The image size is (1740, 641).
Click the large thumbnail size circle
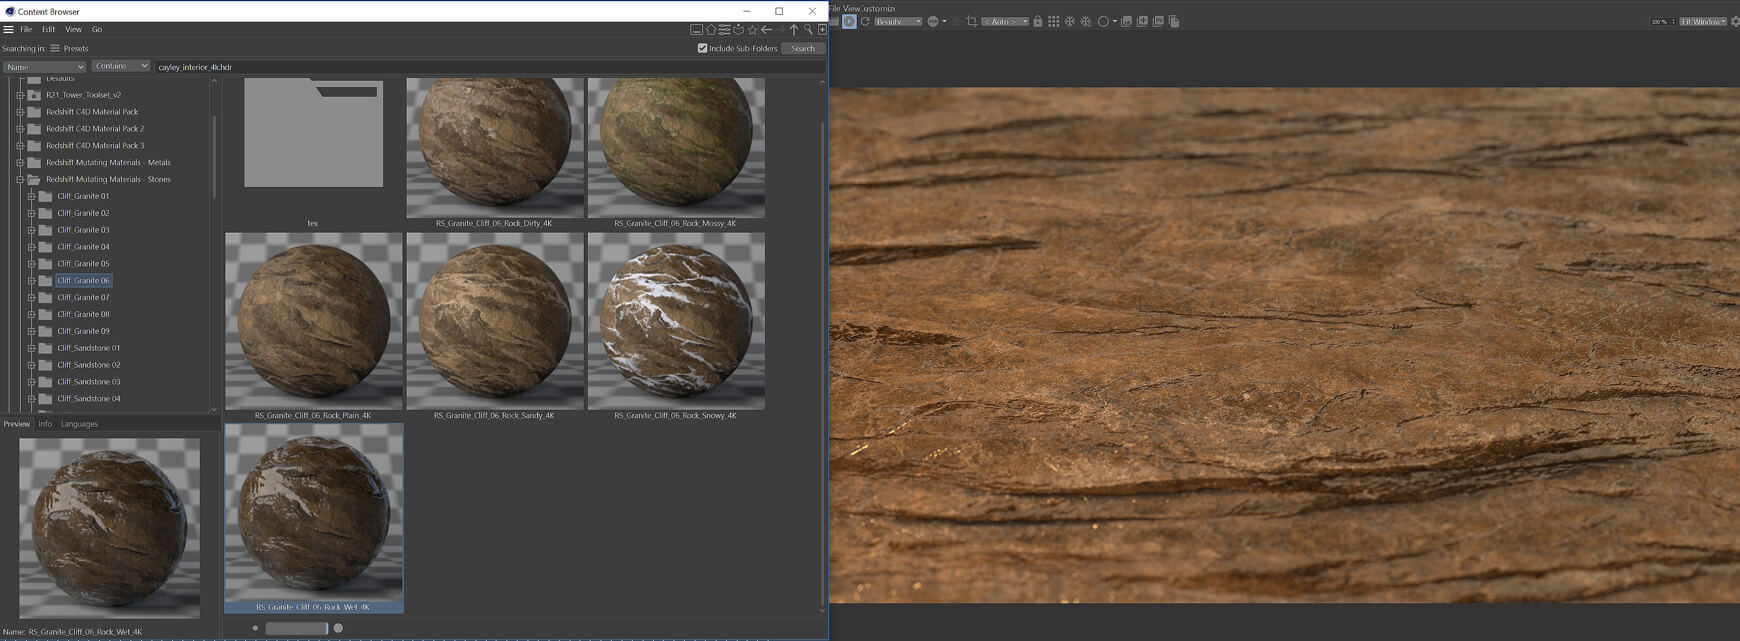coord(338,628)
